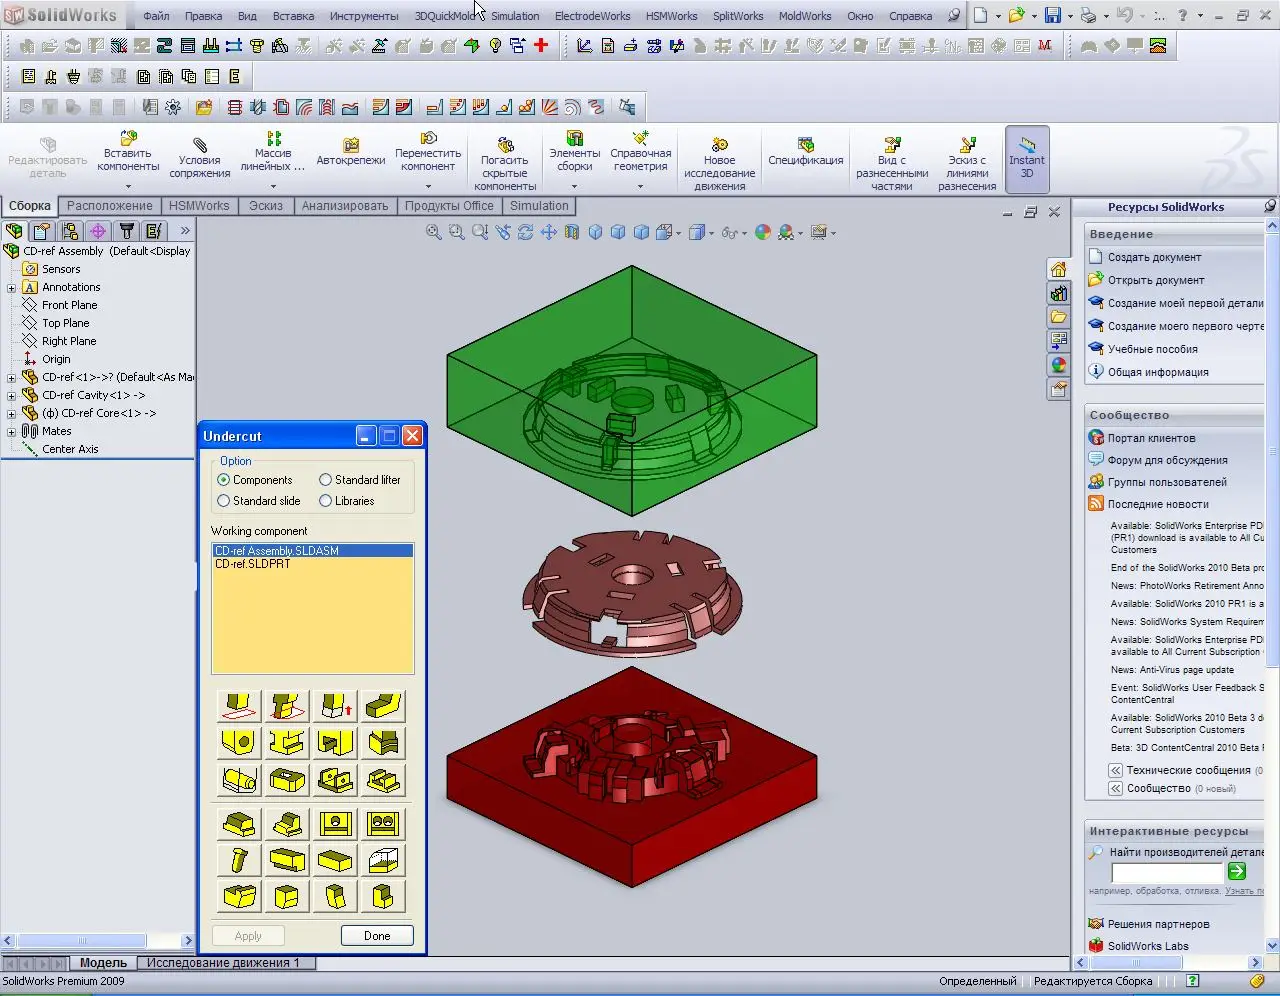The height and width of the screenshot is (996, 1280).
Task: Expand the CD-ref Core<1> node
Action: click(x=12, y=414)
